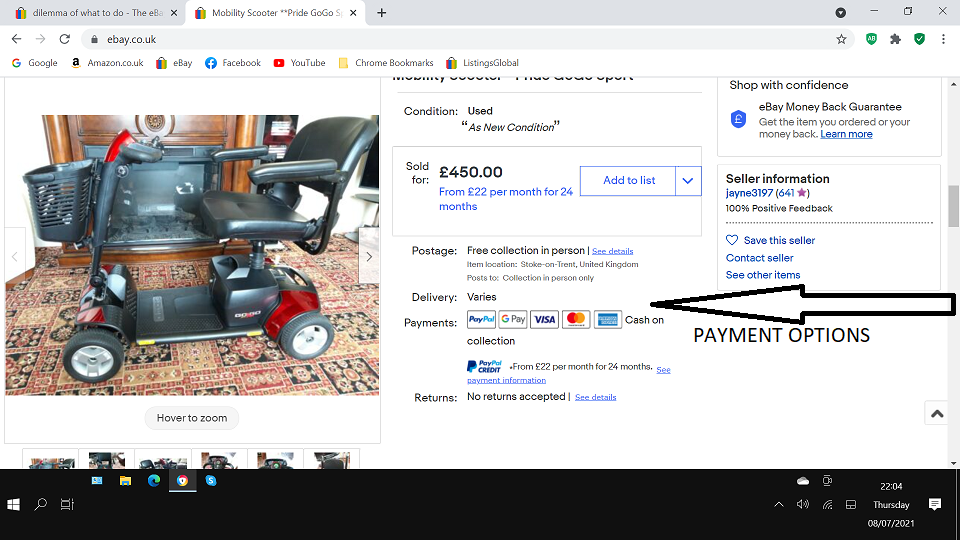Click the PayPal Credit logo
The height and width of the screenshot is (540, 960).
(x=484, y=367)
